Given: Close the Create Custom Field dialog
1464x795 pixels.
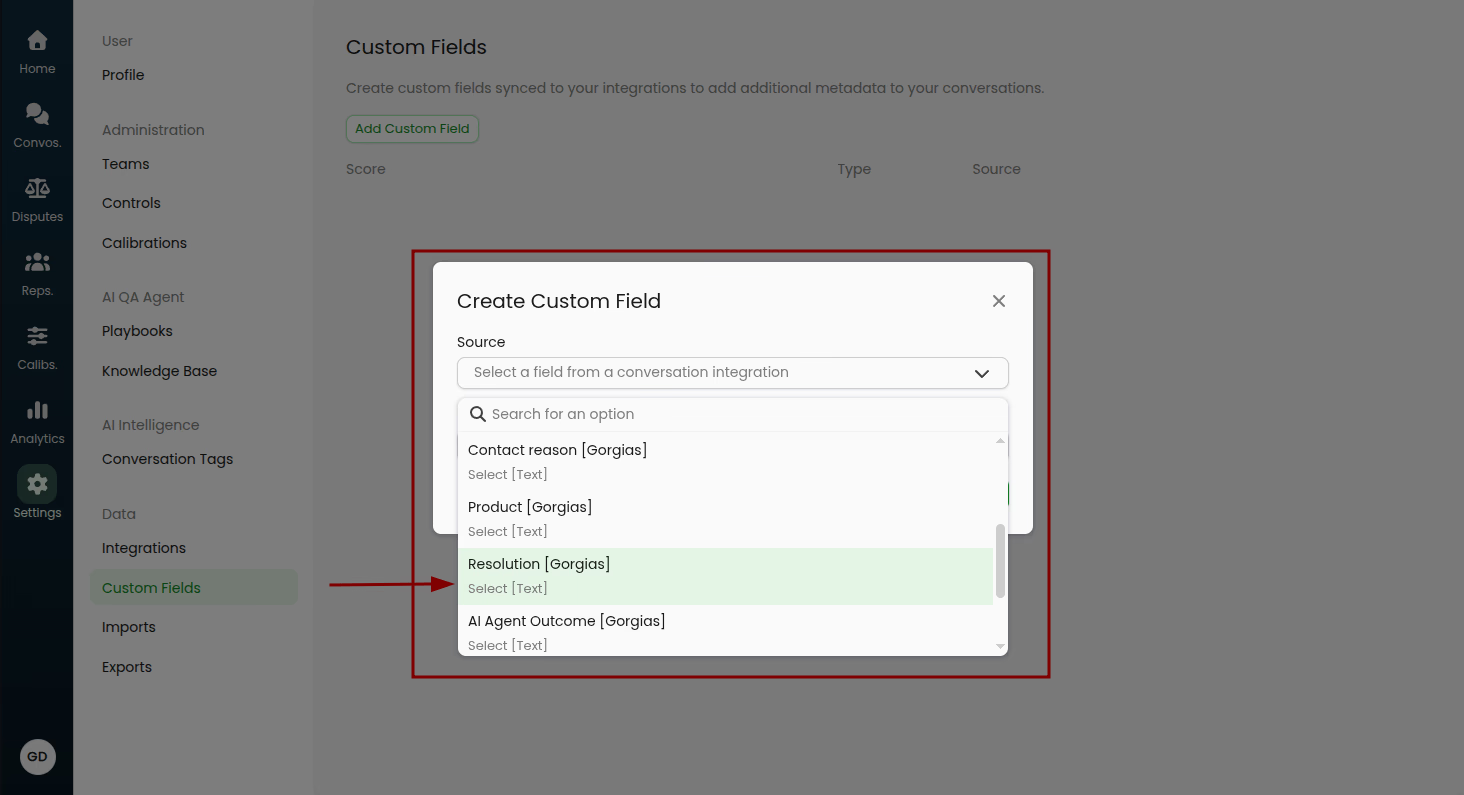Looking at the screenshot, I should (x=998, y=301).
